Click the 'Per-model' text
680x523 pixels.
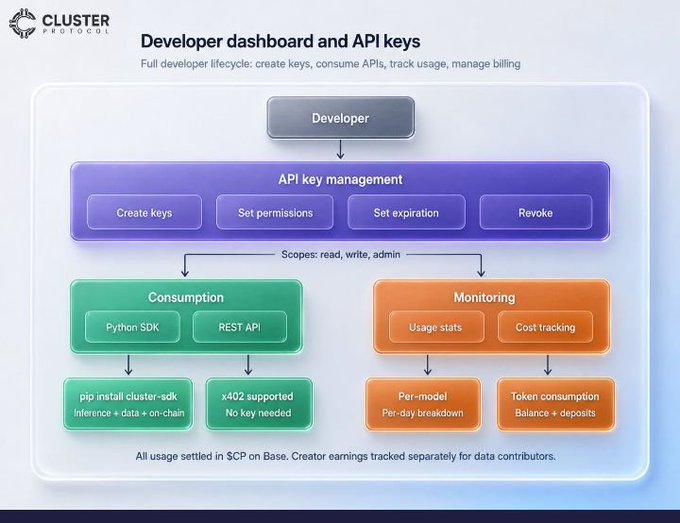[422, 396]
